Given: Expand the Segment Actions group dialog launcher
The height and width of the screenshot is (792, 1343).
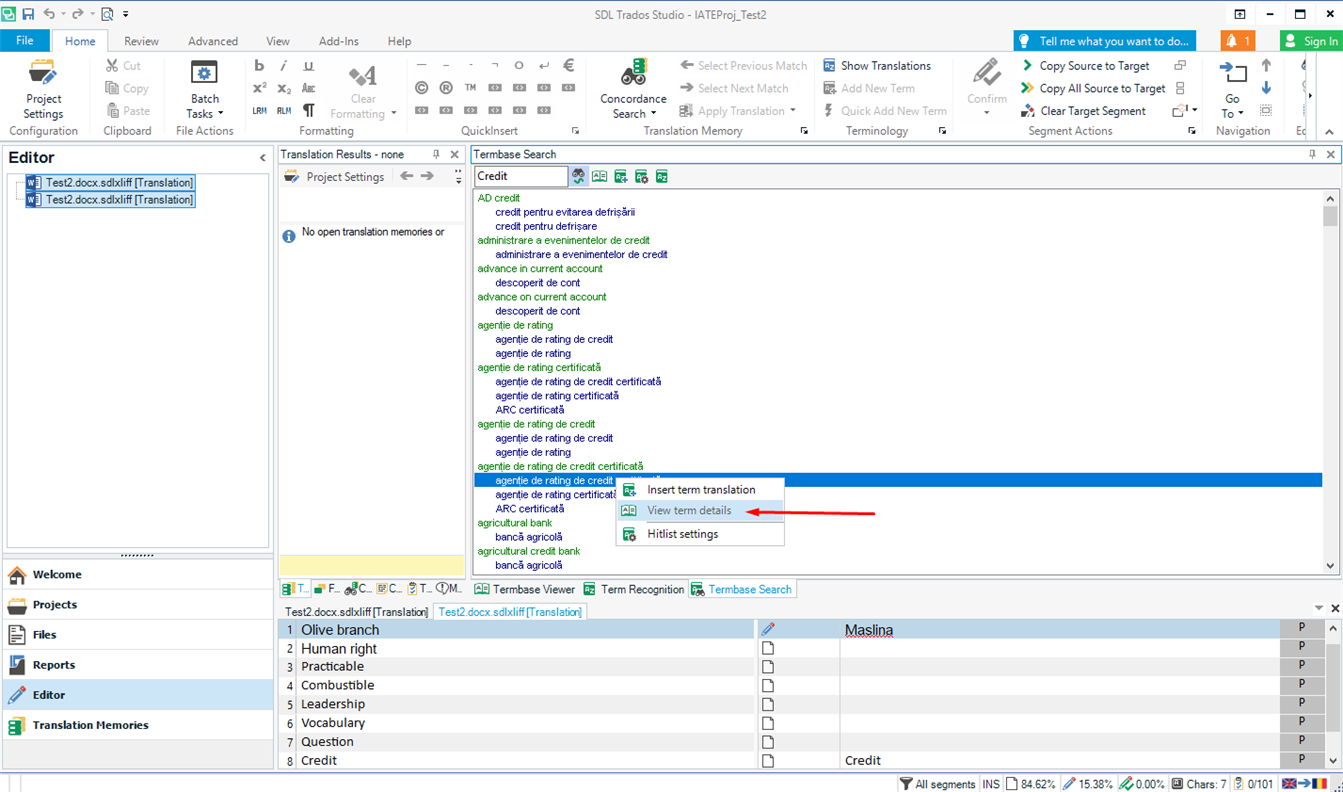Looking at the screenshot, I should pyautogui.click(x=1192, y=131).
